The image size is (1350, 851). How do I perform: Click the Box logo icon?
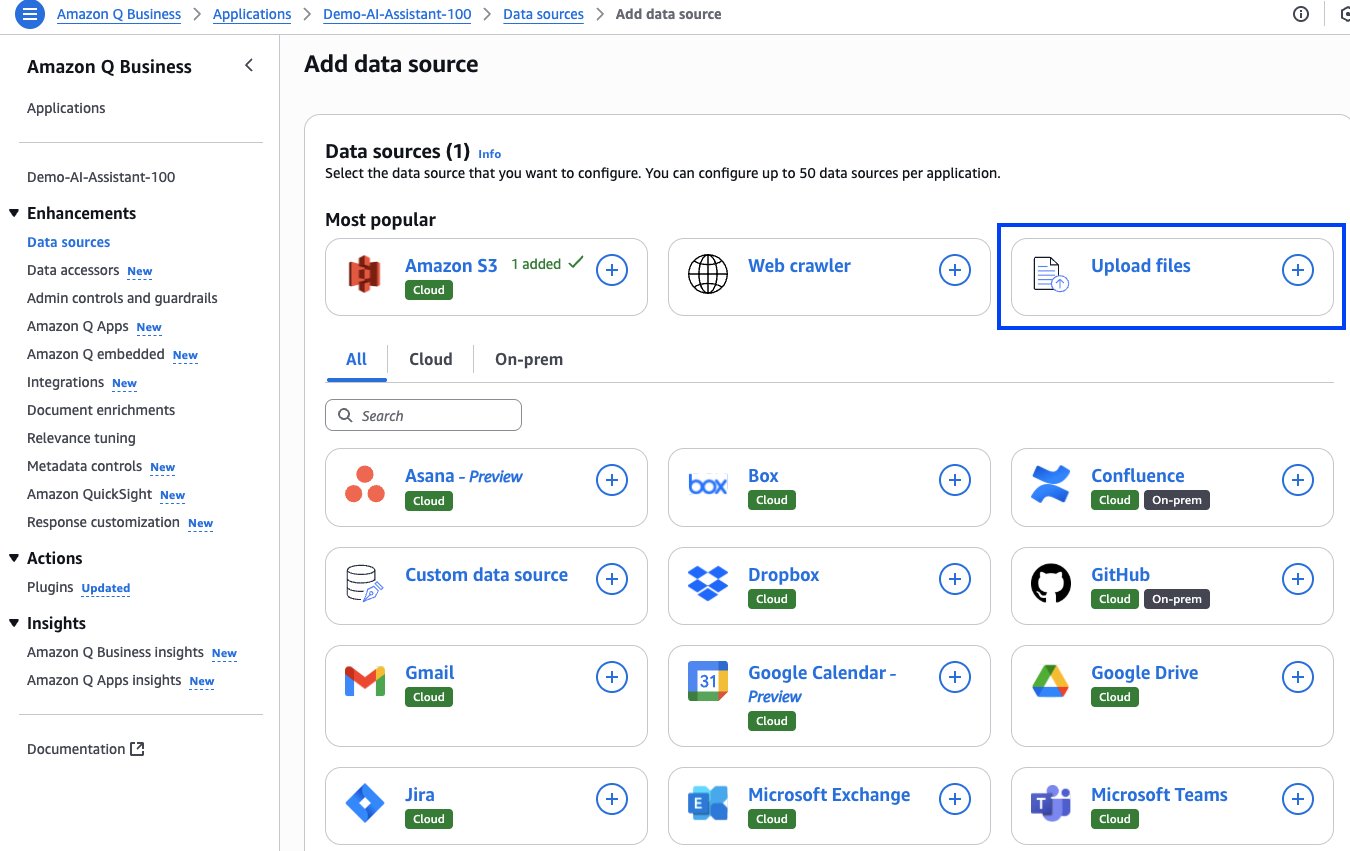(x=708, y=485)
